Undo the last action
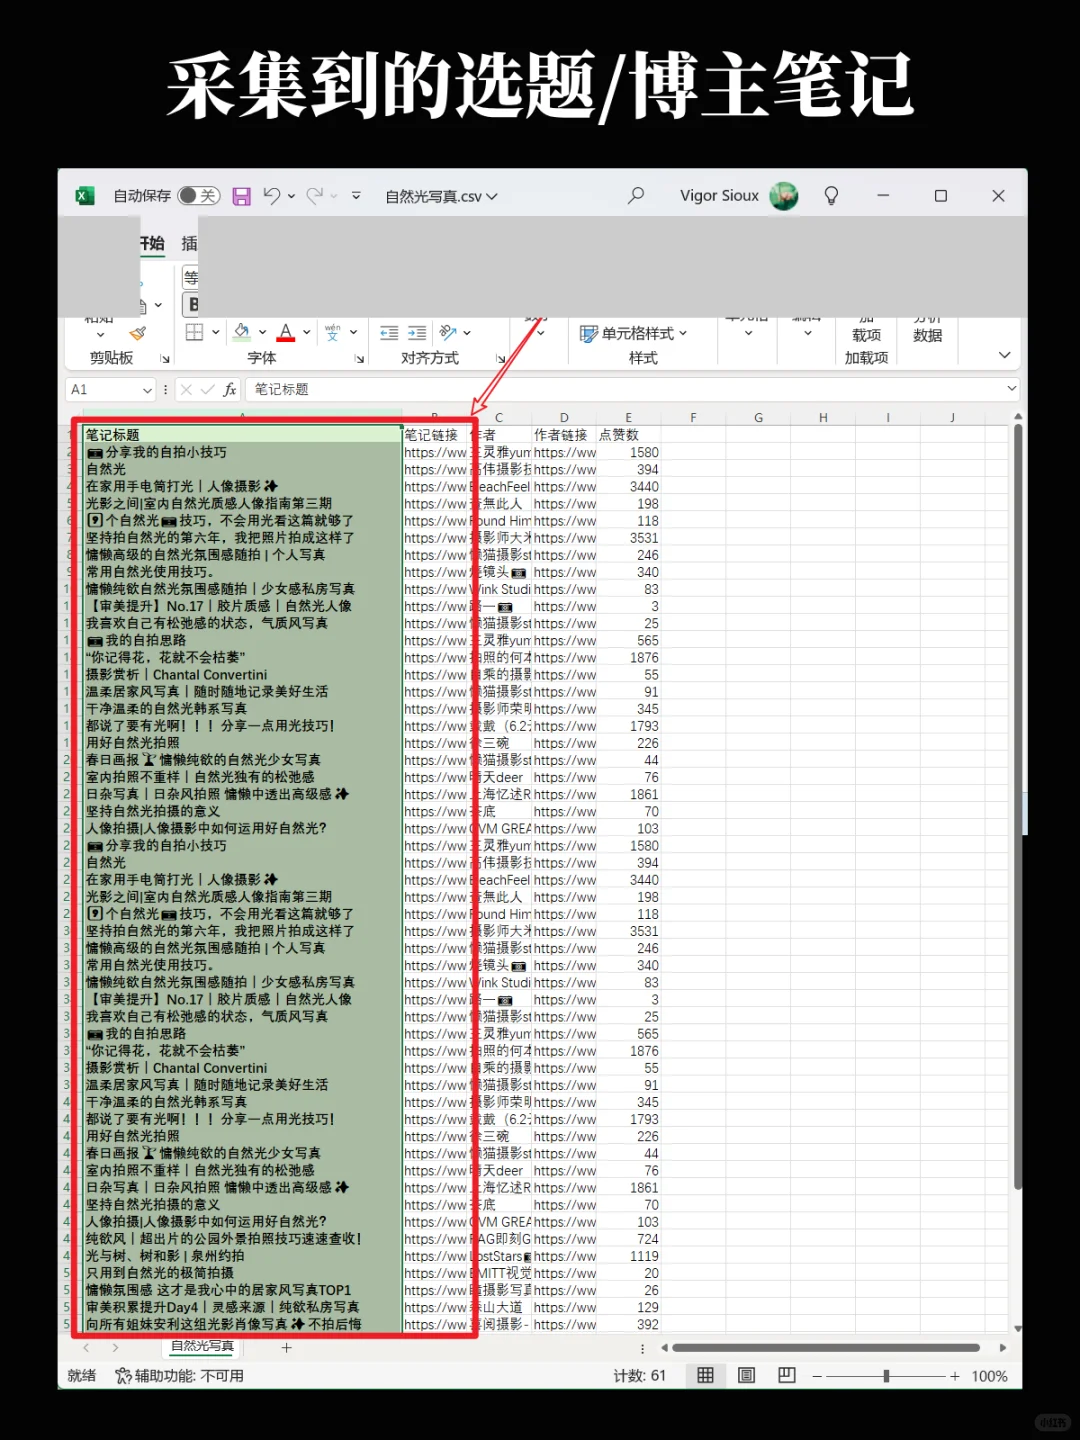1080x1440 pixels. click(x=272, y=196)
